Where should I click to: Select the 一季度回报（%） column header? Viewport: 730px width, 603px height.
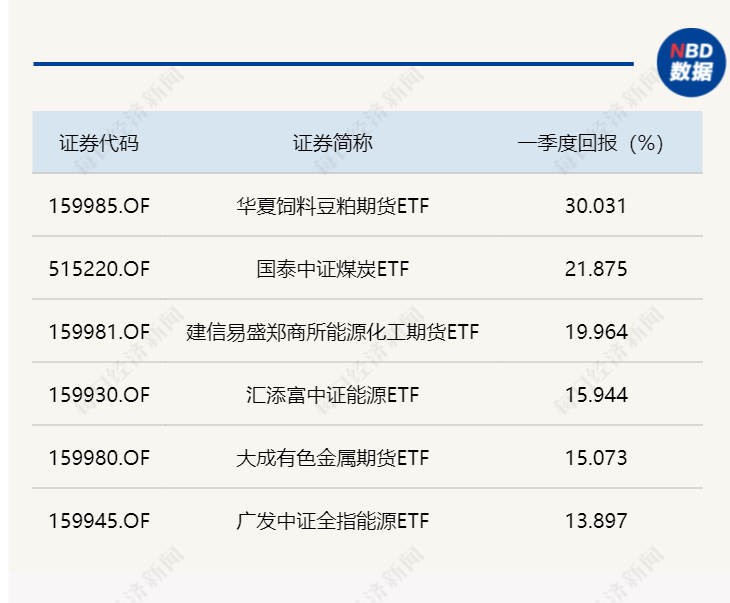(x=590, y=143)
